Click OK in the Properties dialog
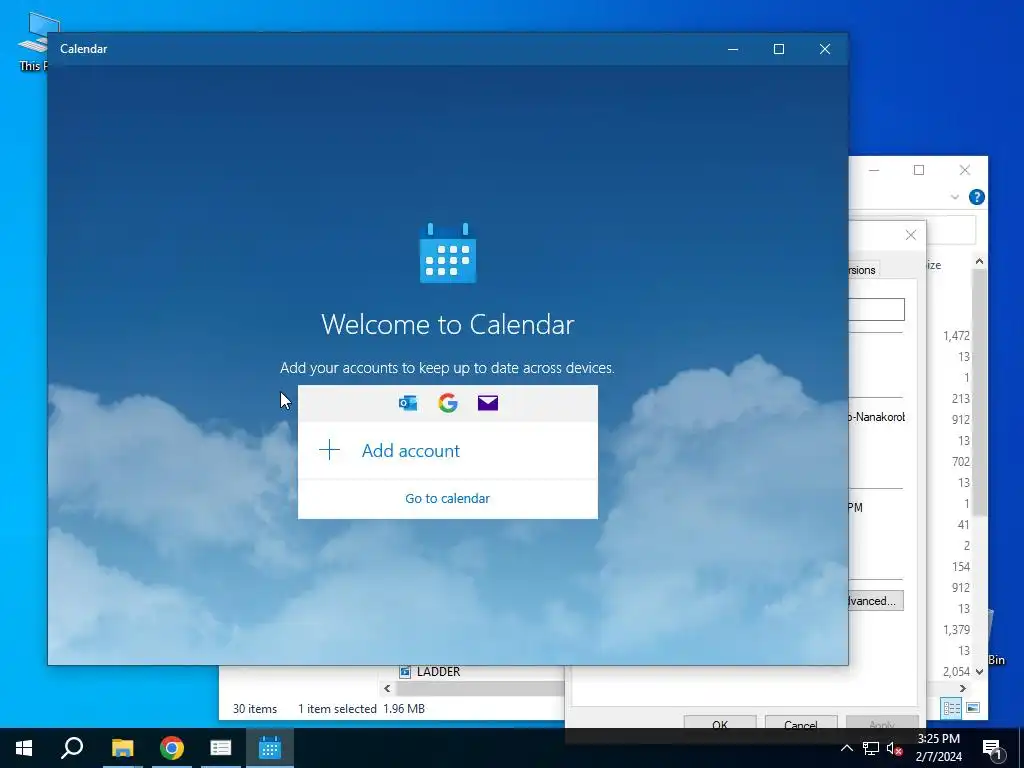 720,724
